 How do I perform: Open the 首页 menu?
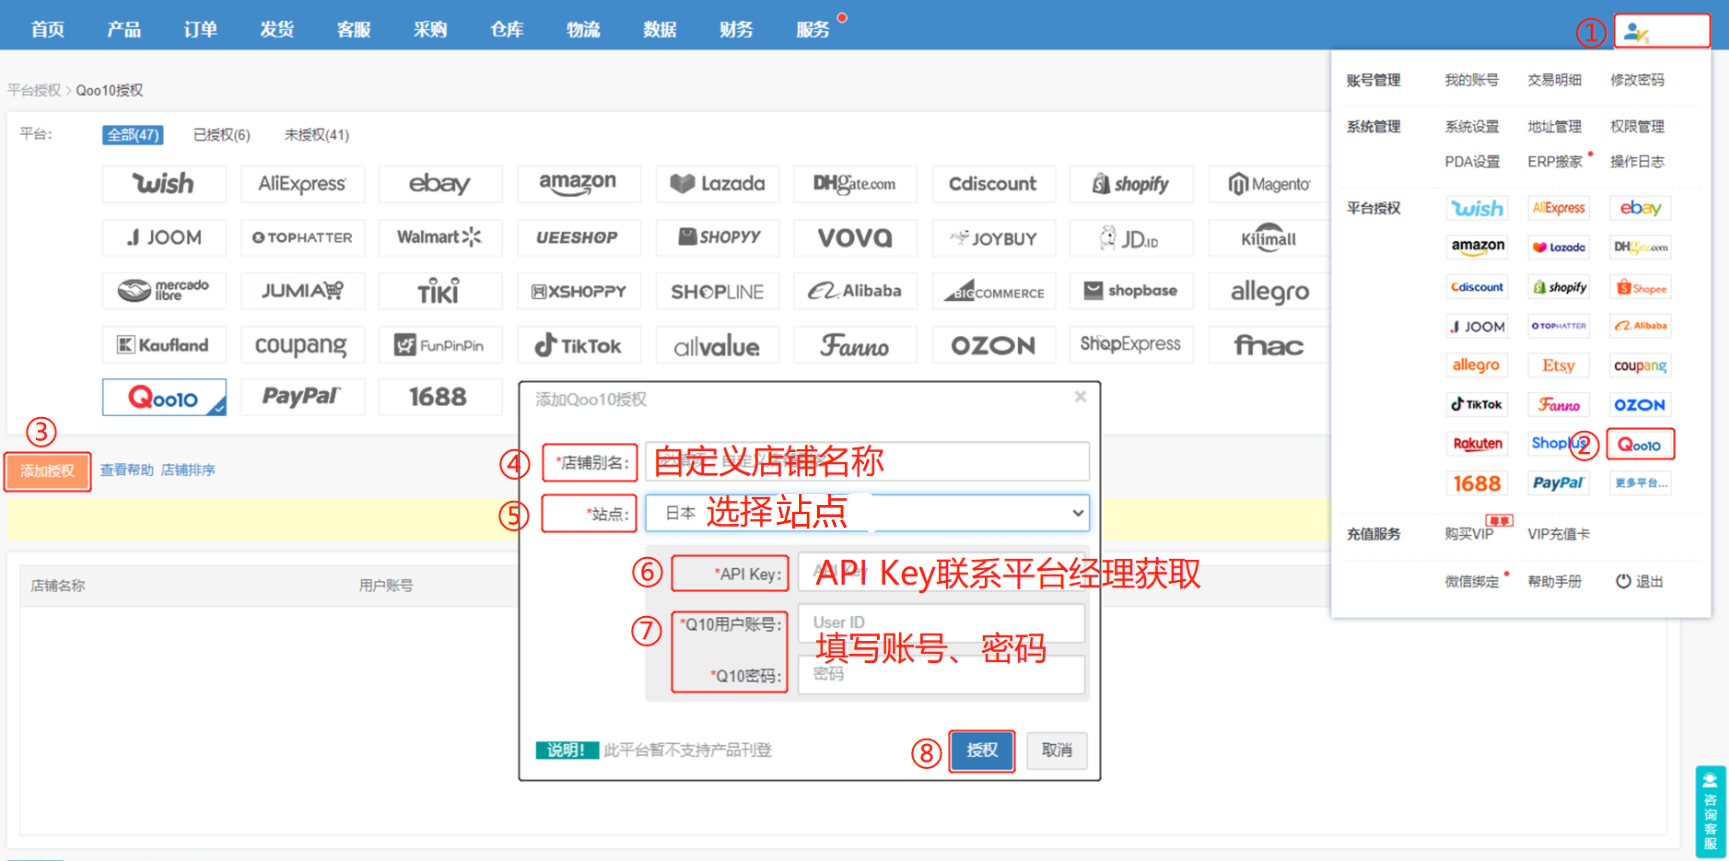click(x=48, y=29)
